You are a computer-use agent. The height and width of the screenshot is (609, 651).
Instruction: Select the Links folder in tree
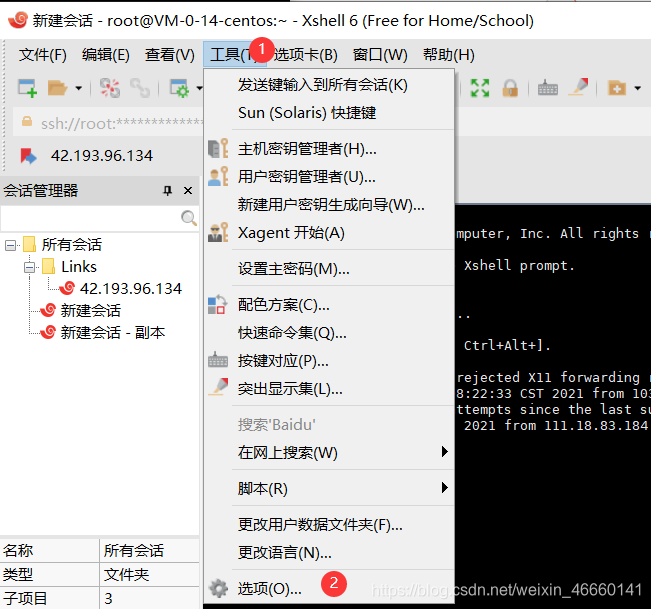point(79,267)
